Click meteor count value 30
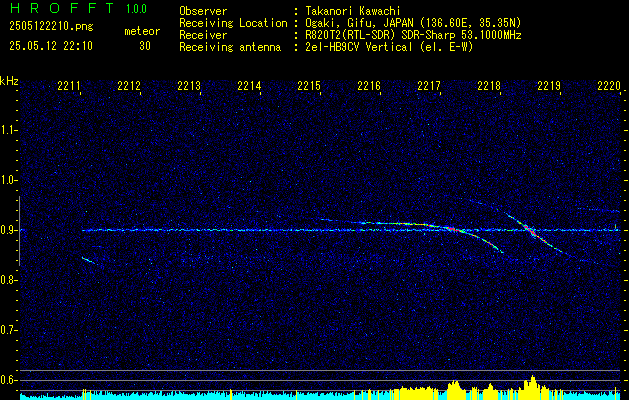This screenshot has height=400, width=629. 145,46
